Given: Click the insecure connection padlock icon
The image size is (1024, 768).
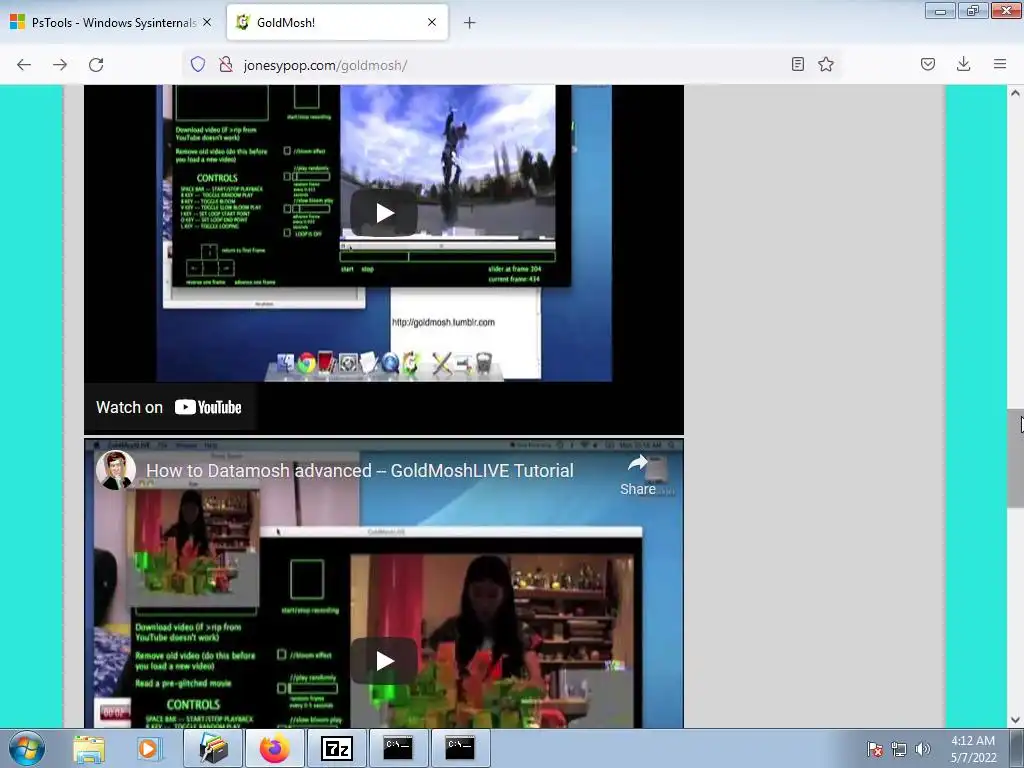Looking at the screenshot, I should [x=226, y=64].
